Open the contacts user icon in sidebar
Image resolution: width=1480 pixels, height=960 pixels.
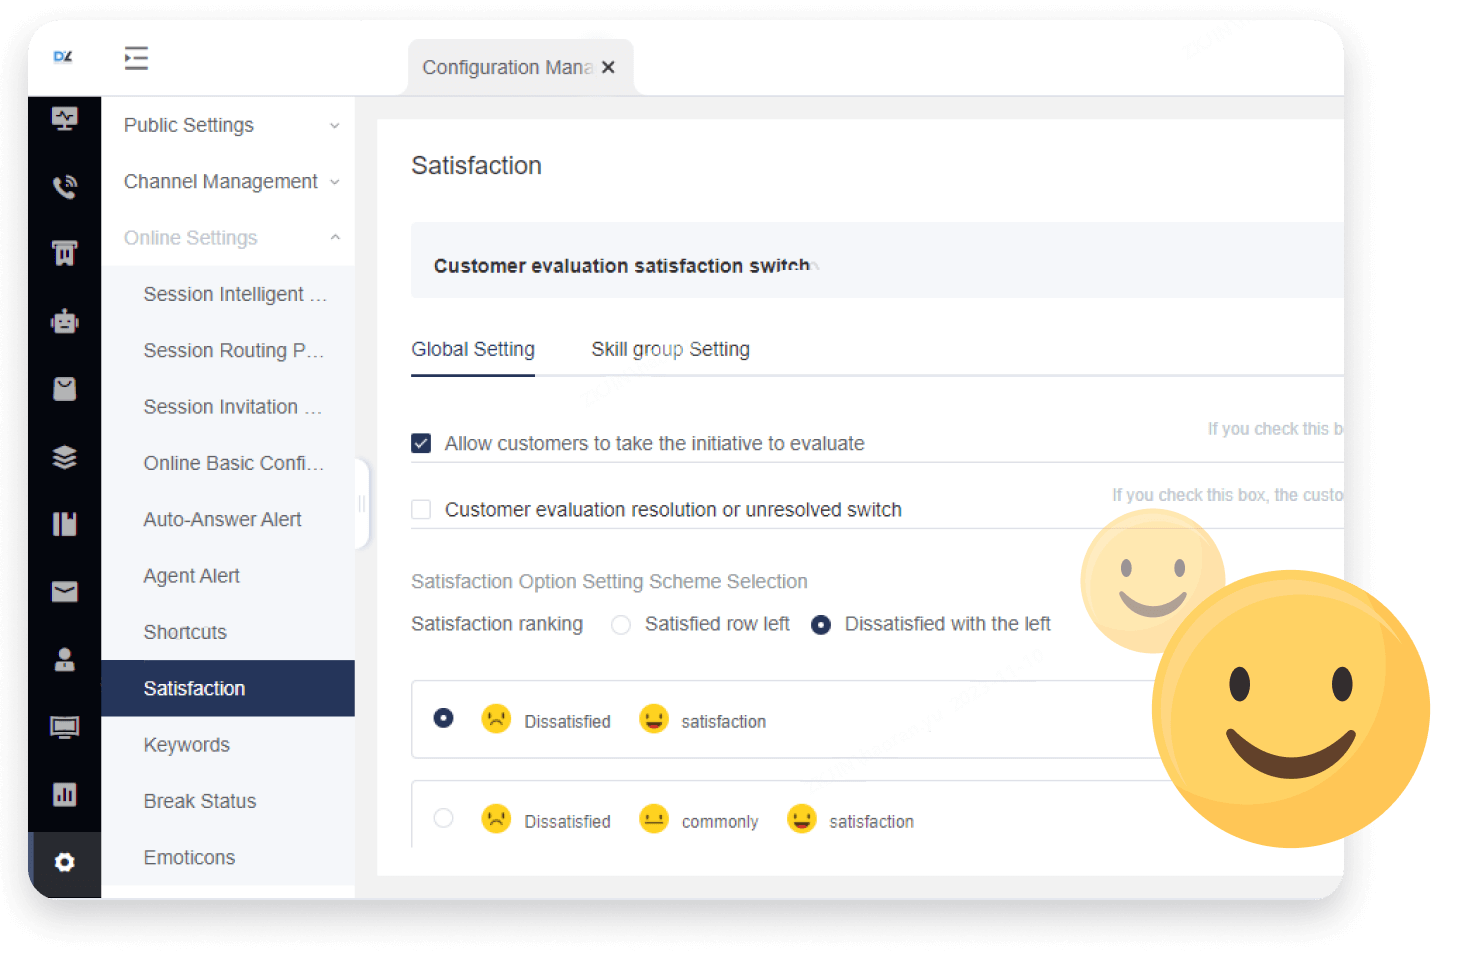(x=65, y=659)
